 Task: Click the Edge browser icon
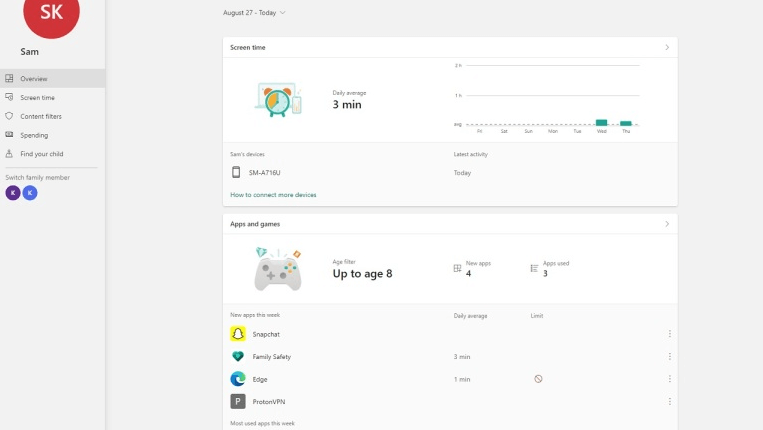(238, 379)
